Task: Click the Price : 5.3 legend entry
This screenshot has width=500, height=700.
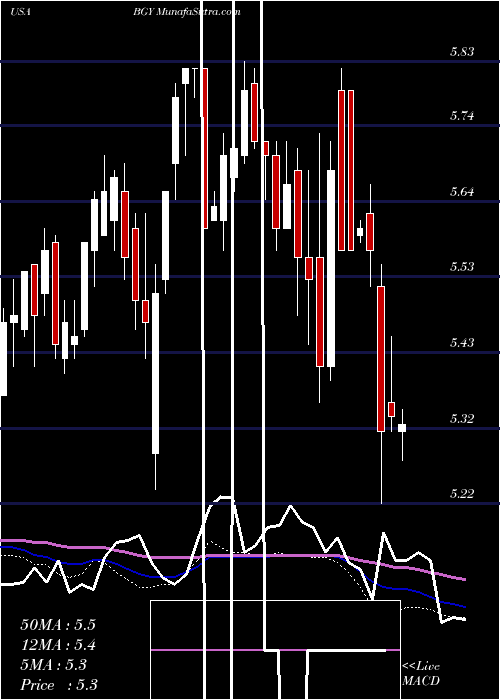Action: pos(59,685)
